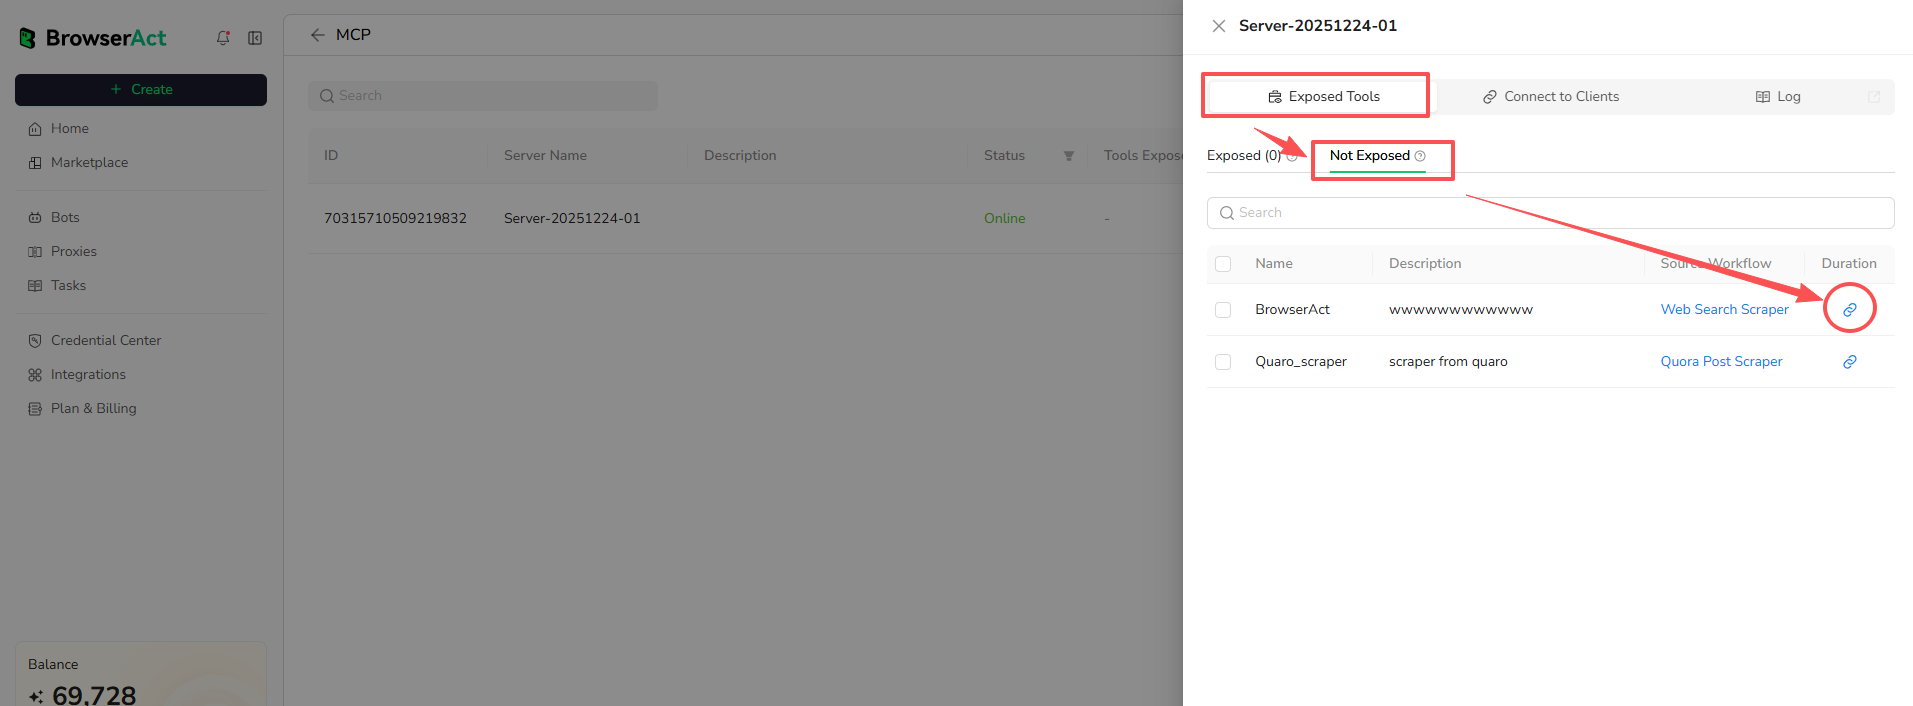Switch to the Log tab
Viewport: 1913px width, 706px height.
click(x=1777, y=97)
